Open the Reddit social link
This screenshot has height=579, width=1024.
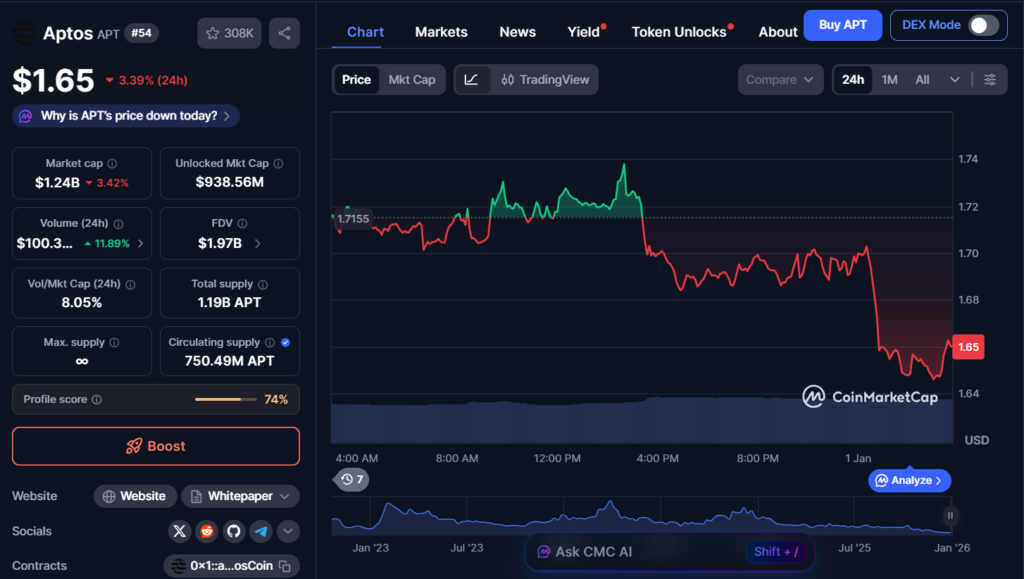207,531
